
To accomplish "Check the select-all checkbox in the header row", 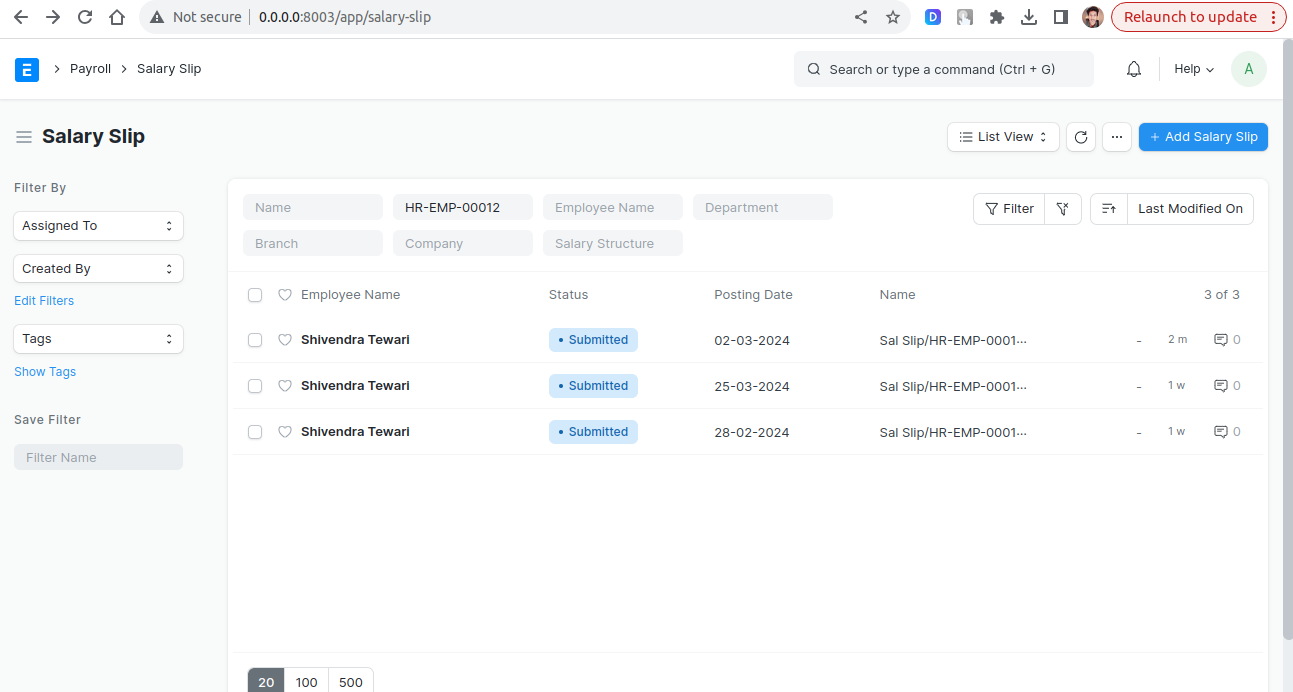I will click(x=255, y=294).
